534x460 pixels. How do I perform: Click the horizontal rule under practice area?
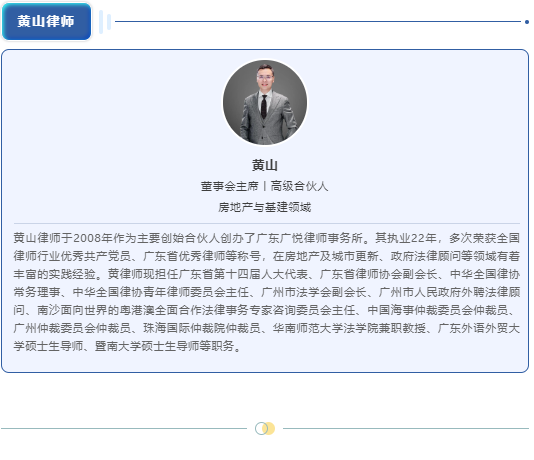pos(267,224)
